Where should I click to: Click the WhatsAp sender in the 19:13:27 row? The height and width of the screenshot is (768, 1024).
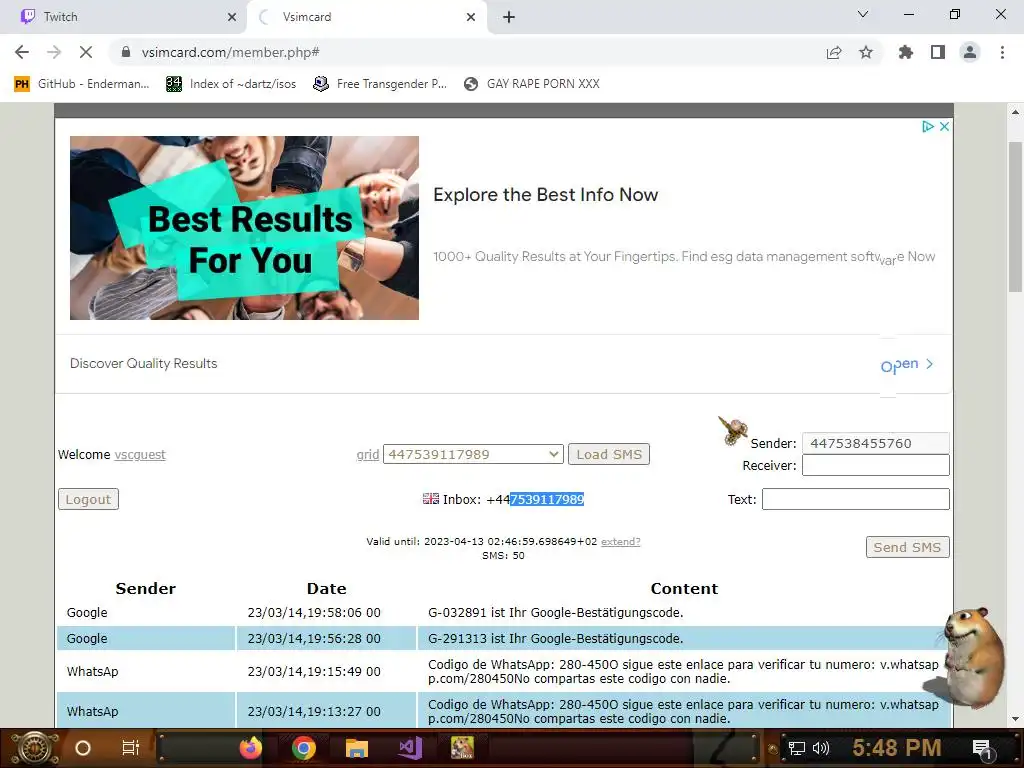(92, 711)
